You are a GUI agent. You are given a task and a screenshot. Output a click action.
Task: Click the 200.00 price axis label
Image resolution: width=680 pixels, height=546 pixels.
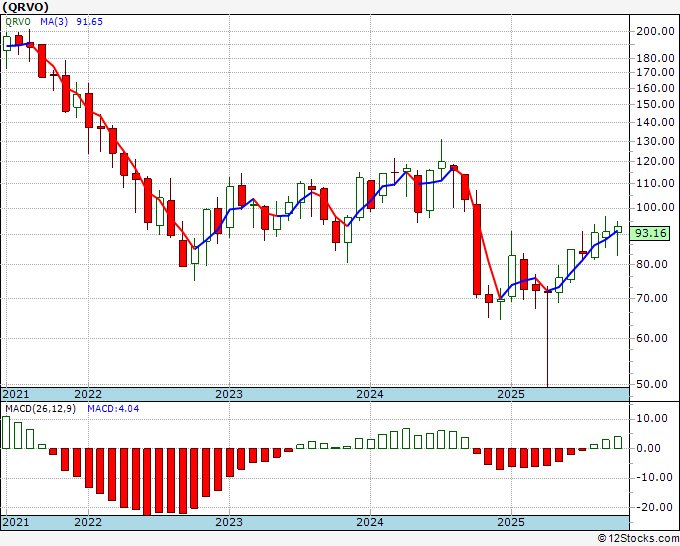[655, 31]
